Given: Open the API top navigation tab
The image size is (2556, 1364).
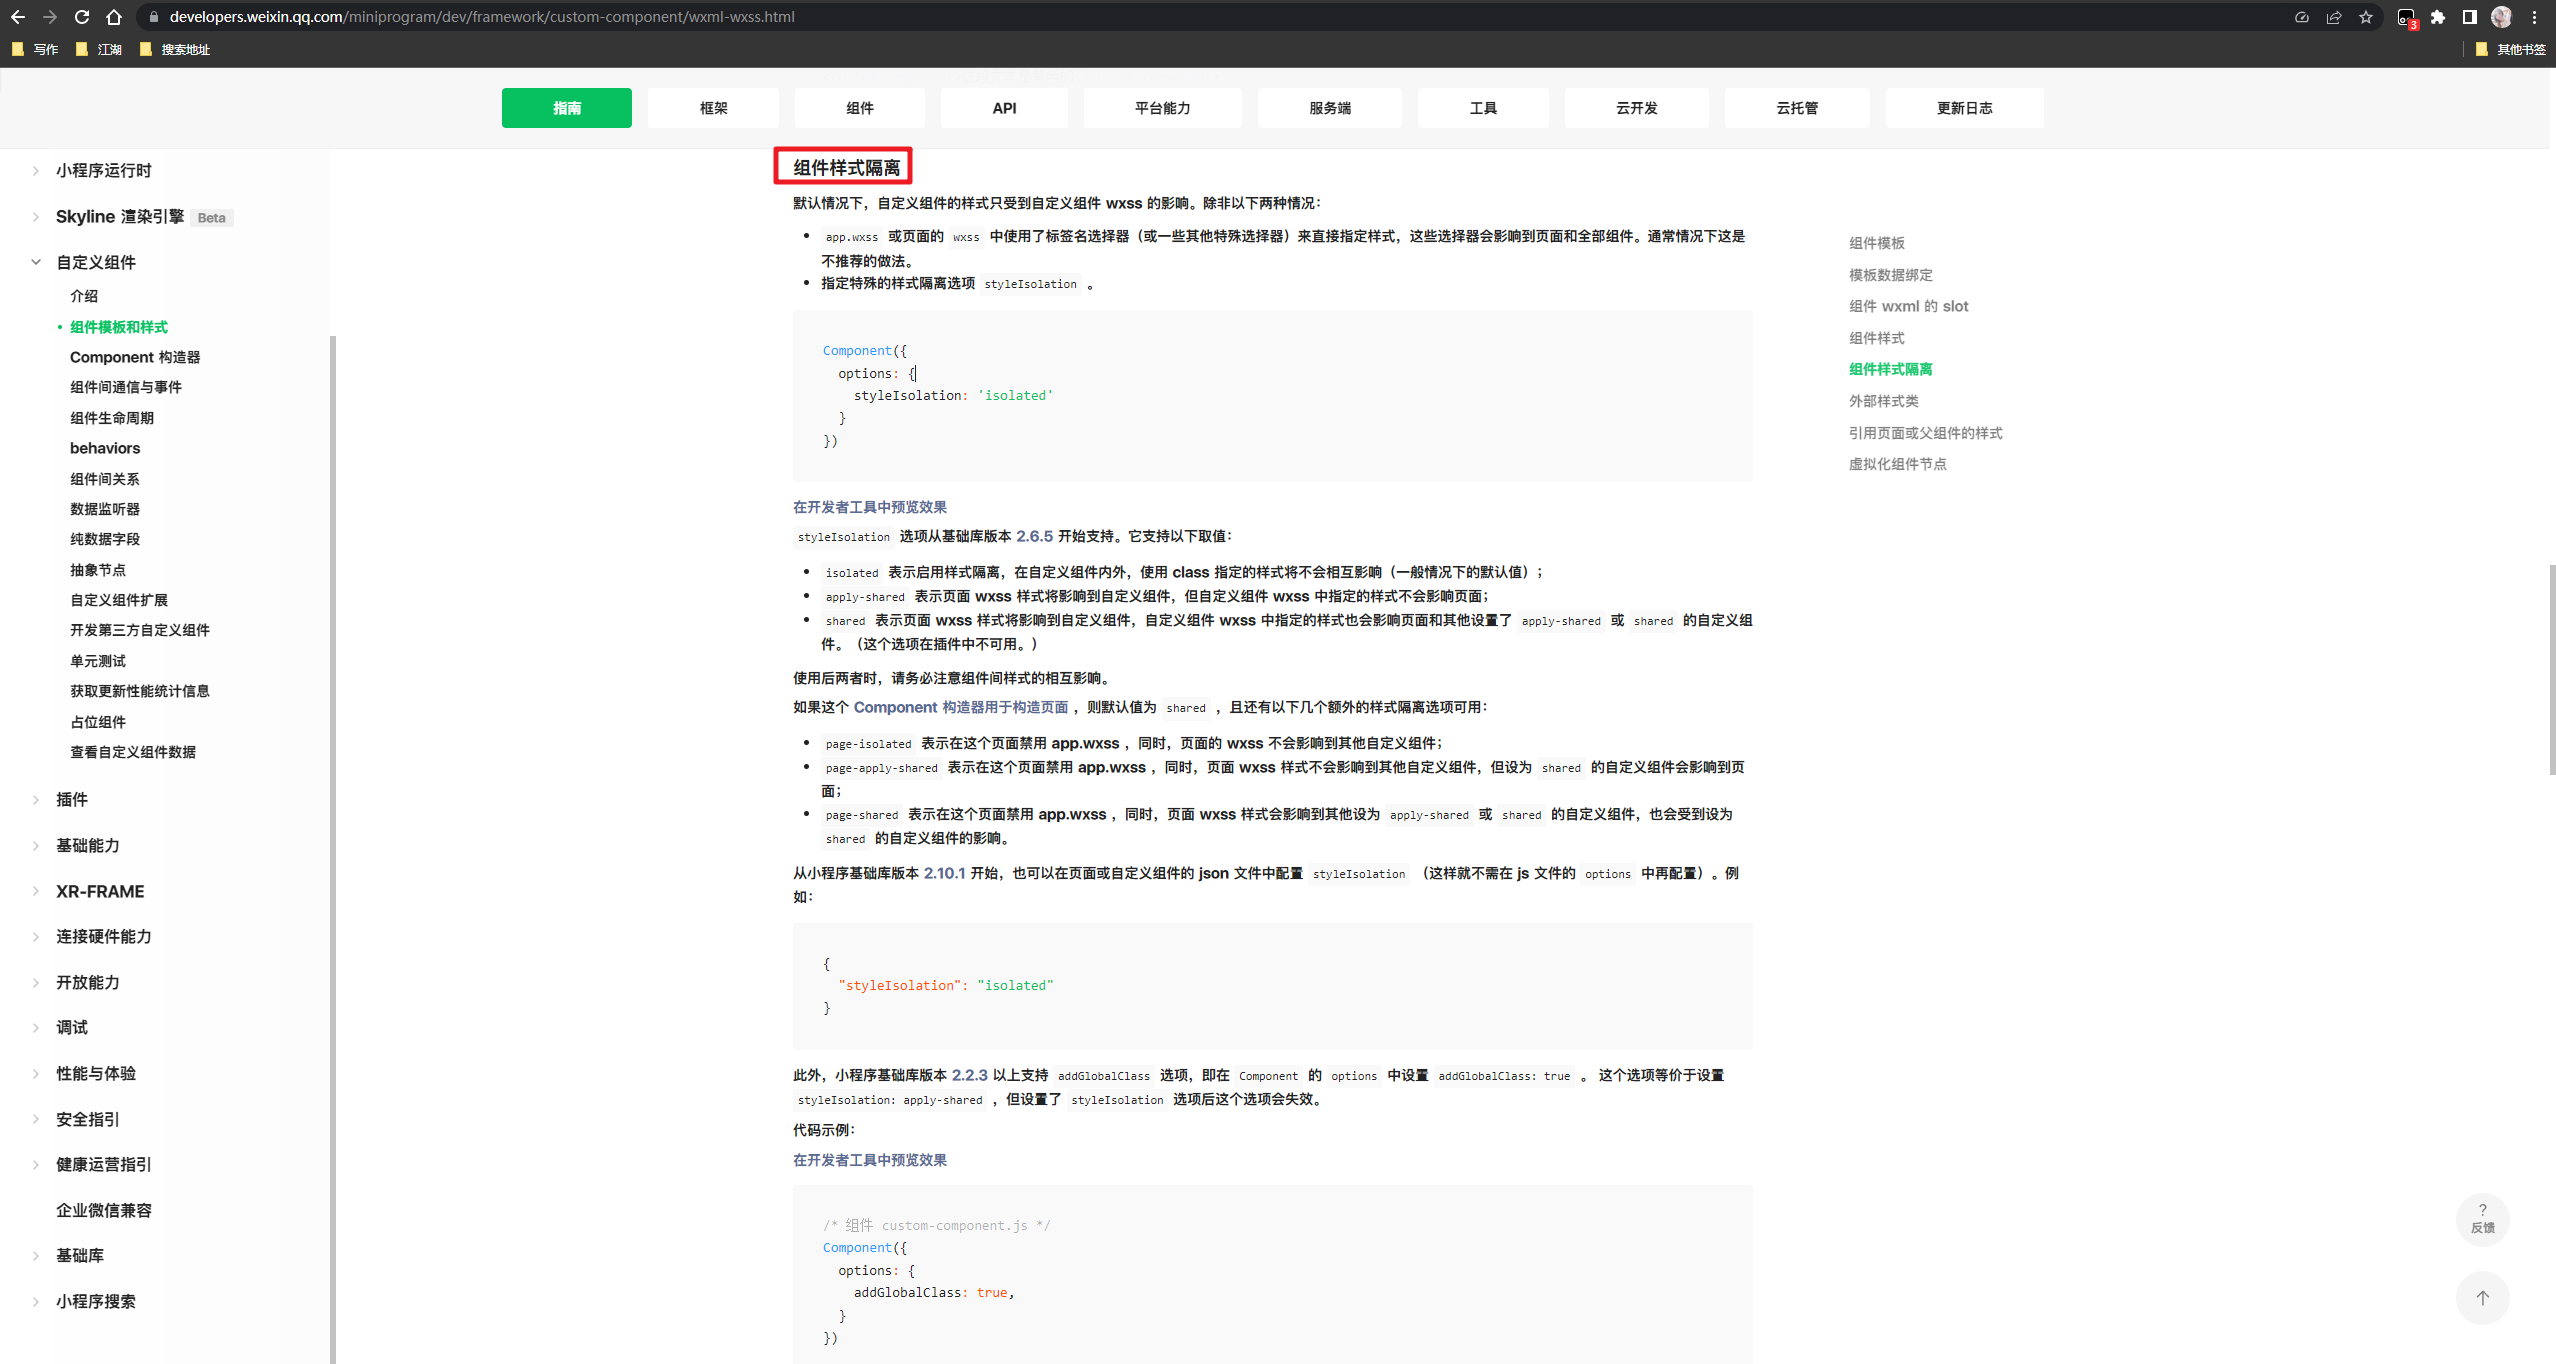Looking at the screenshot, I should pyautogui.click(x=1004, y=108).
